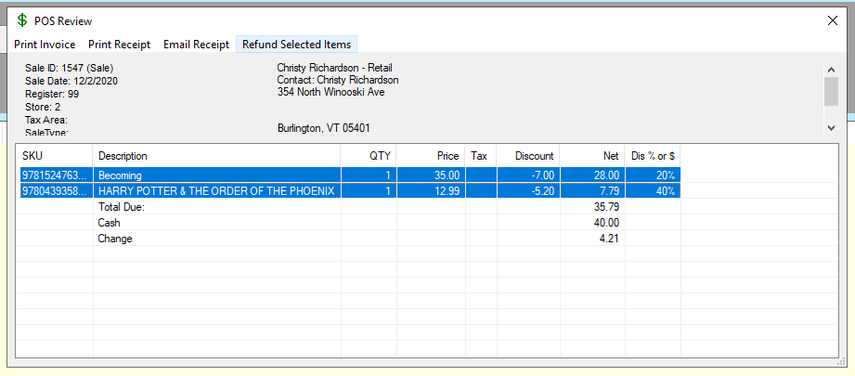Image resolution: width=855 pixels, height=376 pixels.
Task: Click the 4.21 change amount
Action: 609,238
